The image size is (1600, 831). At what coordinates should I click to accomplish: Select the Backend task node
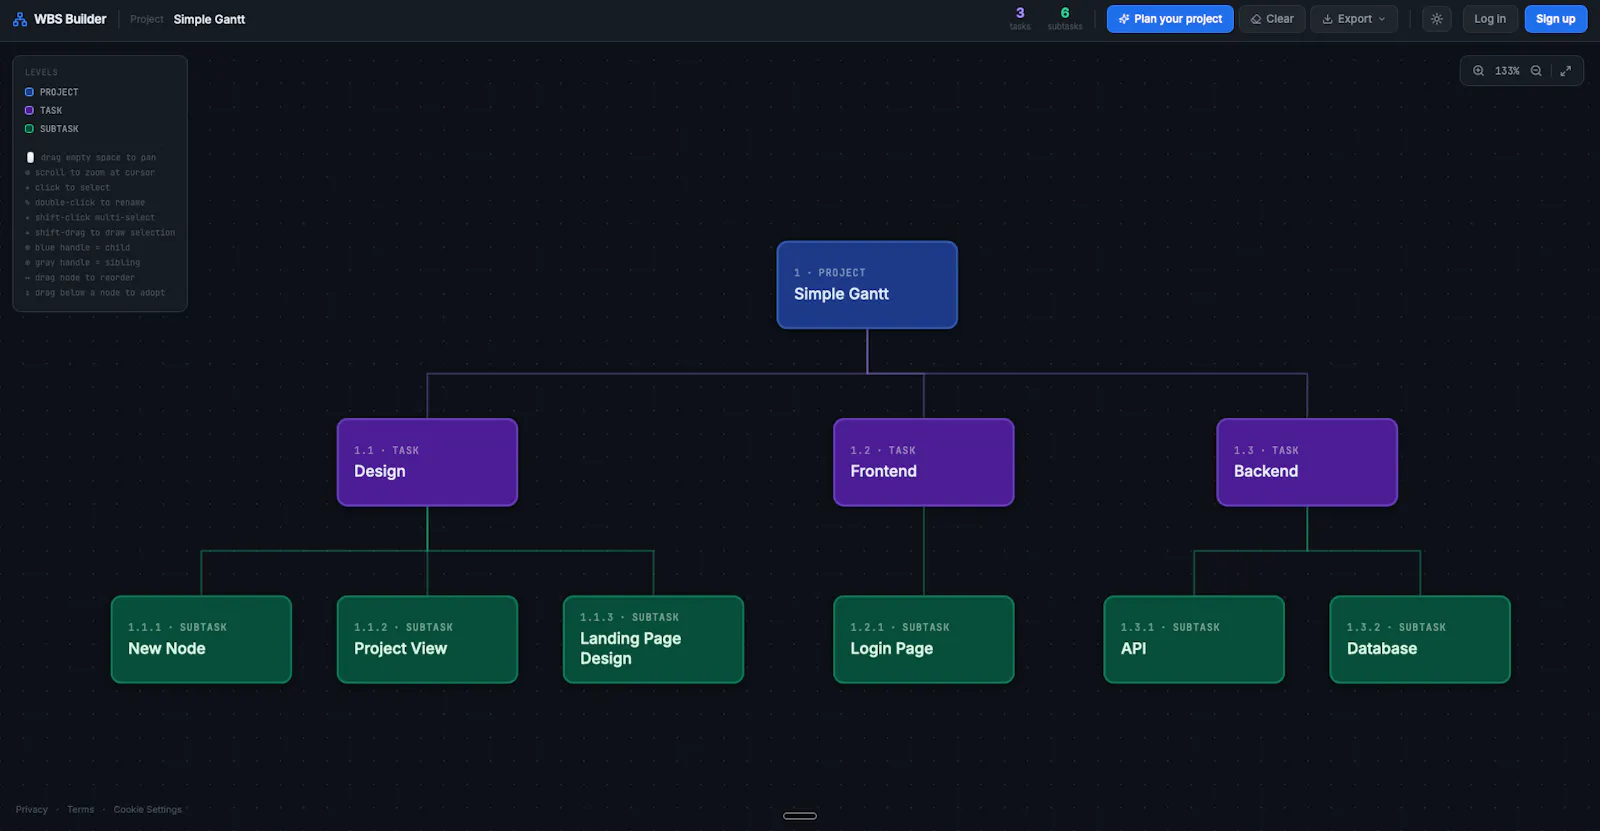click(1307, 462)
